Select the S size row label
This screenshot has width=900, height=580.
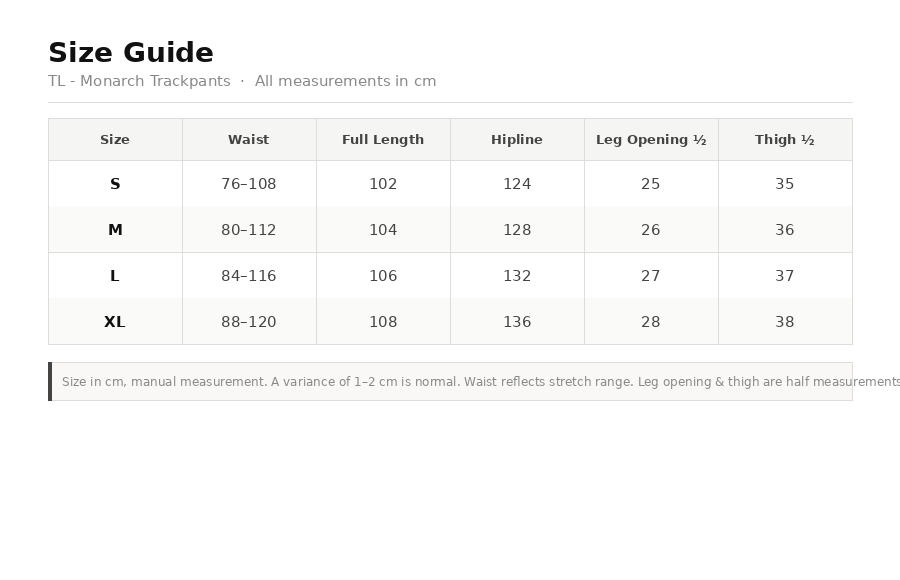pos(115,184)
